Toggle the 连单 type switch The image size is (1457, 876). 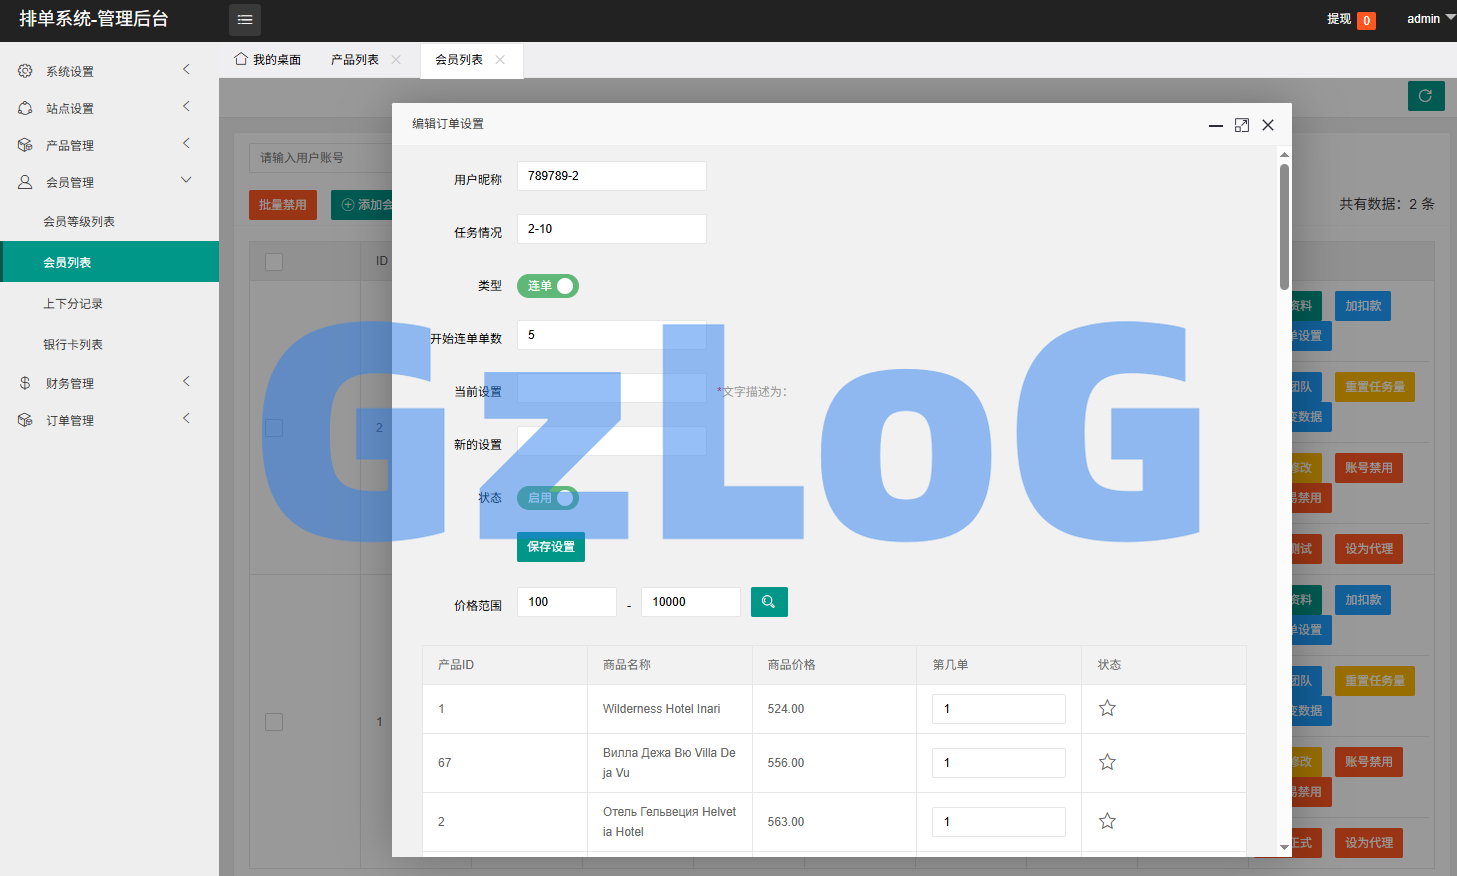[547, 286]
